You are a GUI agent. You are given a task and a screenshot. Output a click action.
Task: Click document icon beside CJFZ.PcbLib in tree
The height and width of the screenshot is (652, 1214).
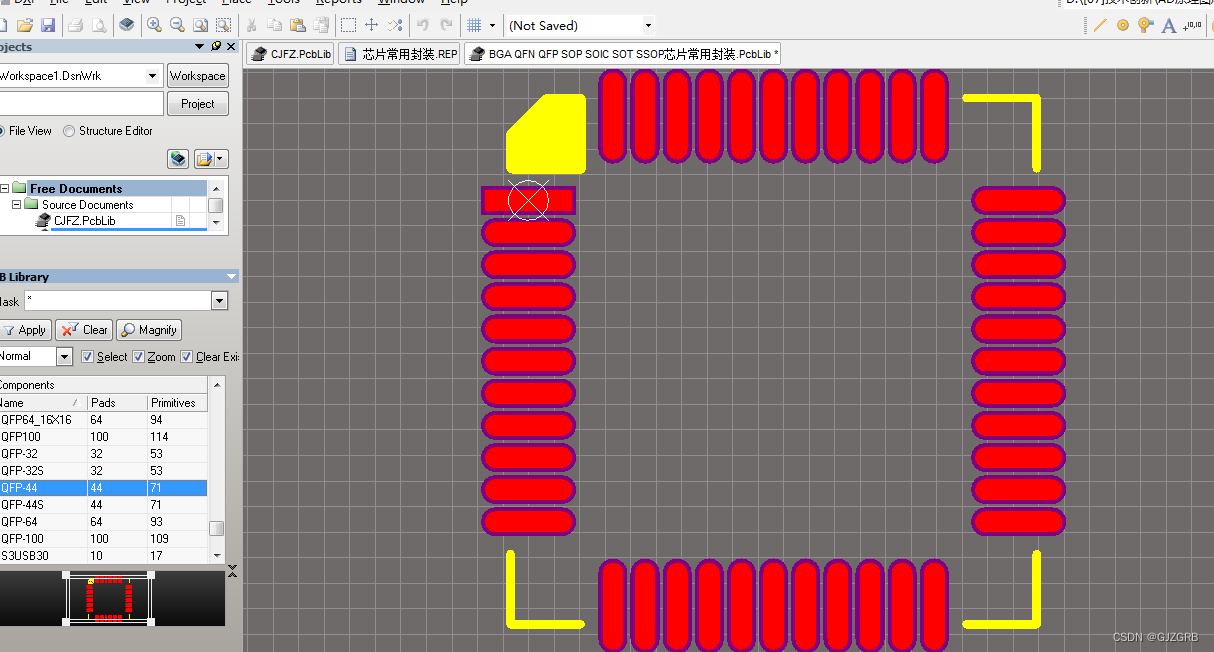(x=181, y=220)
